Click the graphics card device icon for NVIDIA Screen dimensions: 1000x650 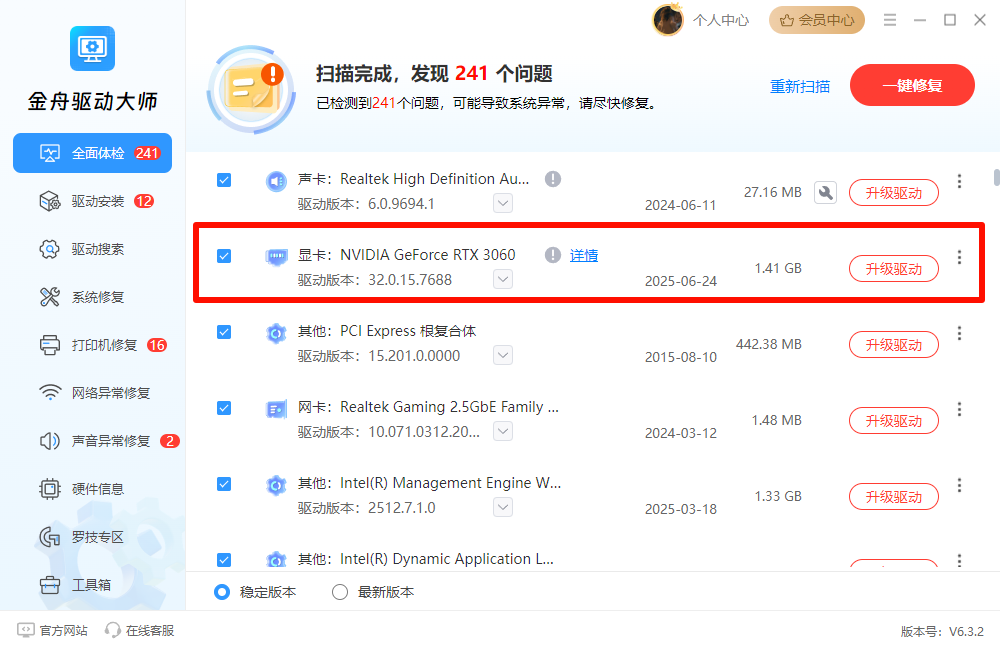tap(276, 257)
